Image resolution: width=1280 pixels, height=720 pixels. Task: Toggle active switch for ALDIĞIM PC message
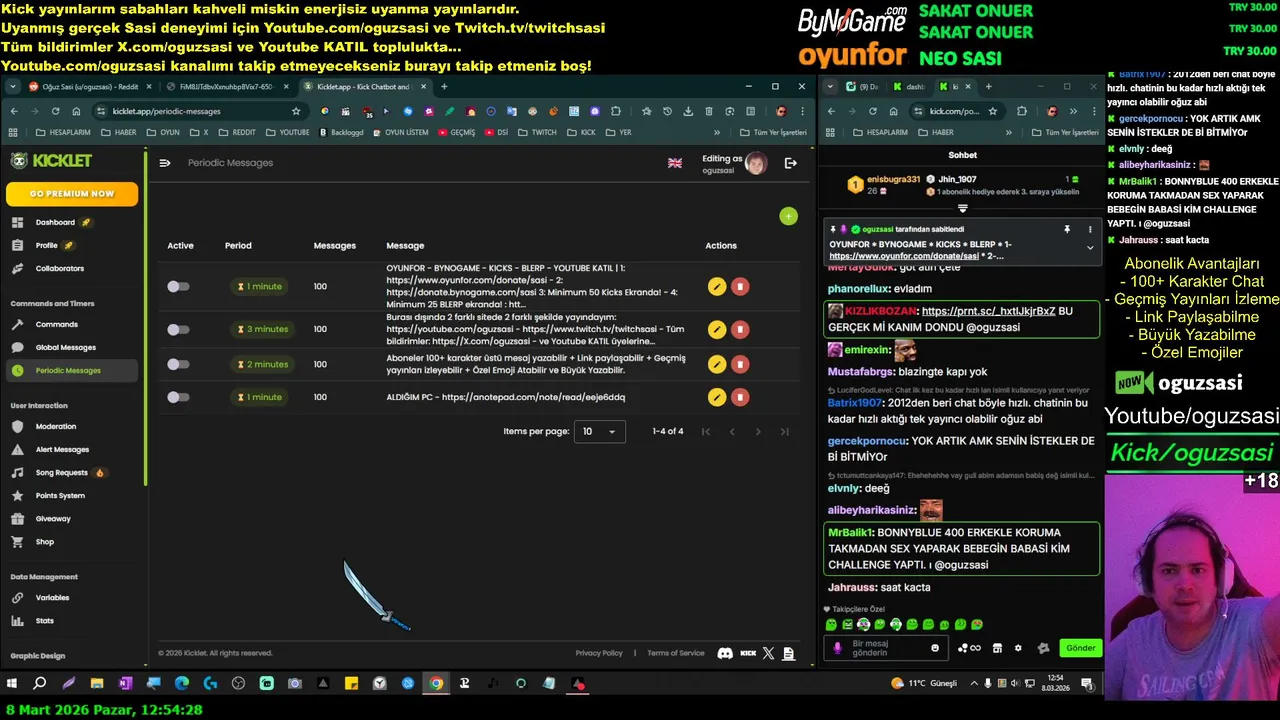[x=178, y=397]
